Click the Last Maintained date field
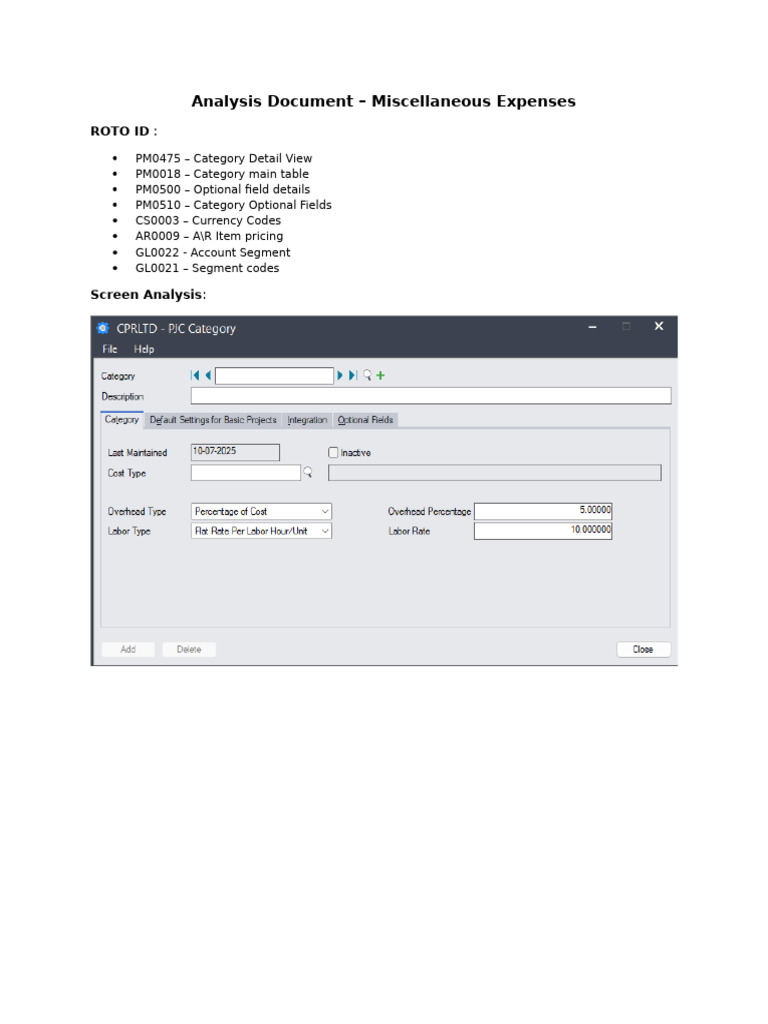Viewport: 768px width, 1024px height. [235, 452]
